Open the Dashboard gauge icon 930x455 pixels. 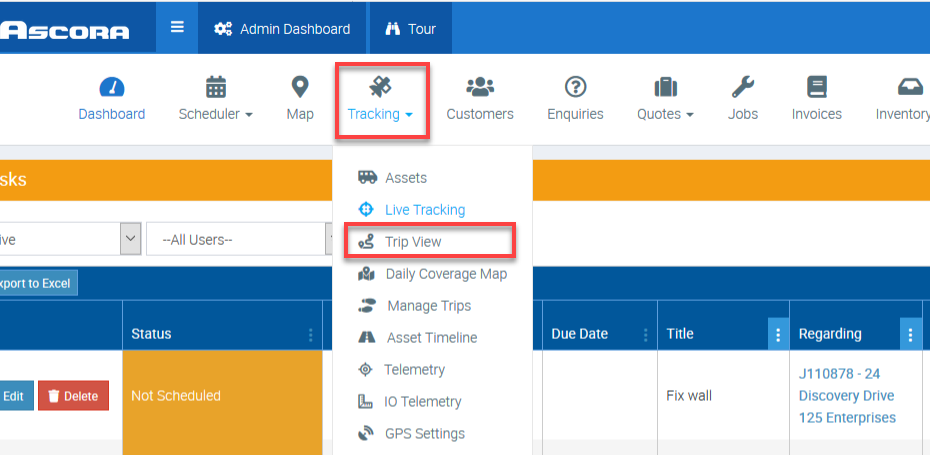coord(112,87)
